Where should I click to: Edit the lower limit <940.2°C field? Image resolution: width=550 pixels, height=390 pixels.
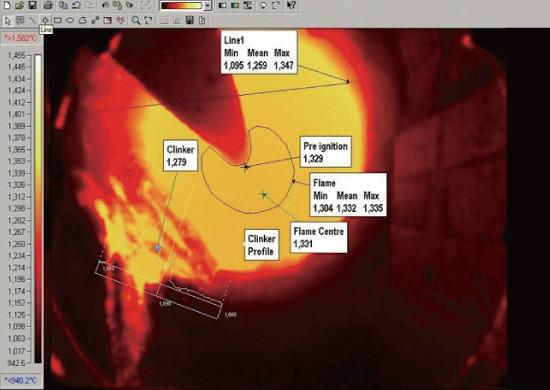pyautogui.click(x=22, y=380)
